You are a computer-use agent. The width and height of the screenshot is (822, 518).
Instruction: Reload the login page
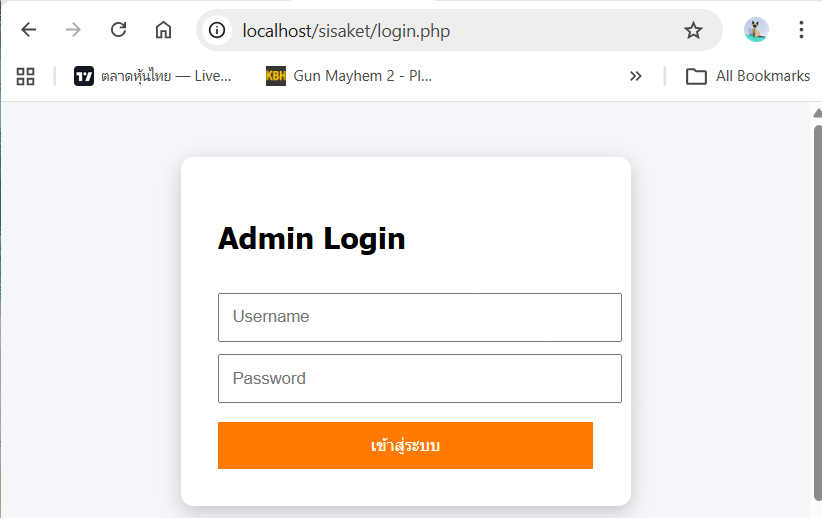(118, 30)
